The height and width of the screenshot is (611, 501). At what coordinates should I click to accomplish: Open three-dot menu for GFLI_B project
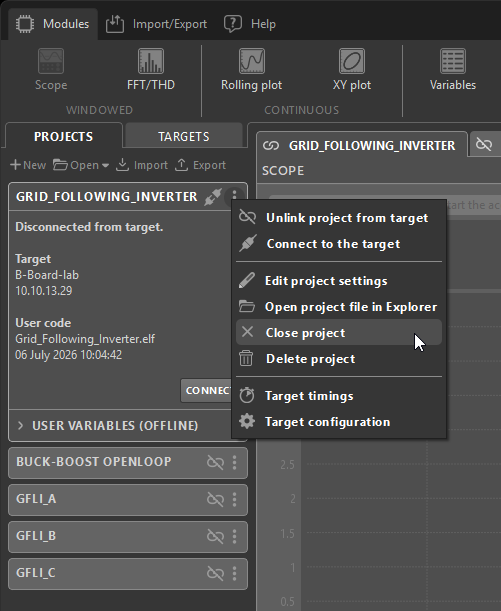(235, 536)
